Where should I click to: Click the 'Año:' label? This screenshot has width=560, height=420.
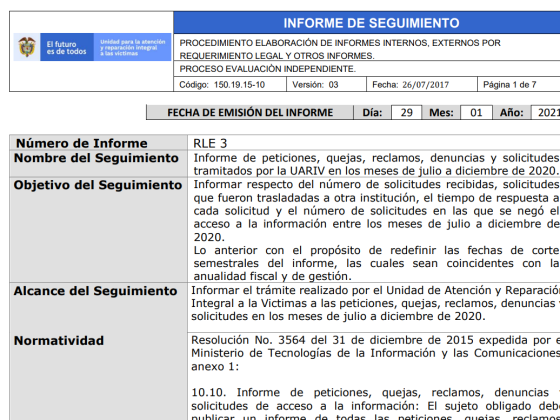[x=511, y=112]
